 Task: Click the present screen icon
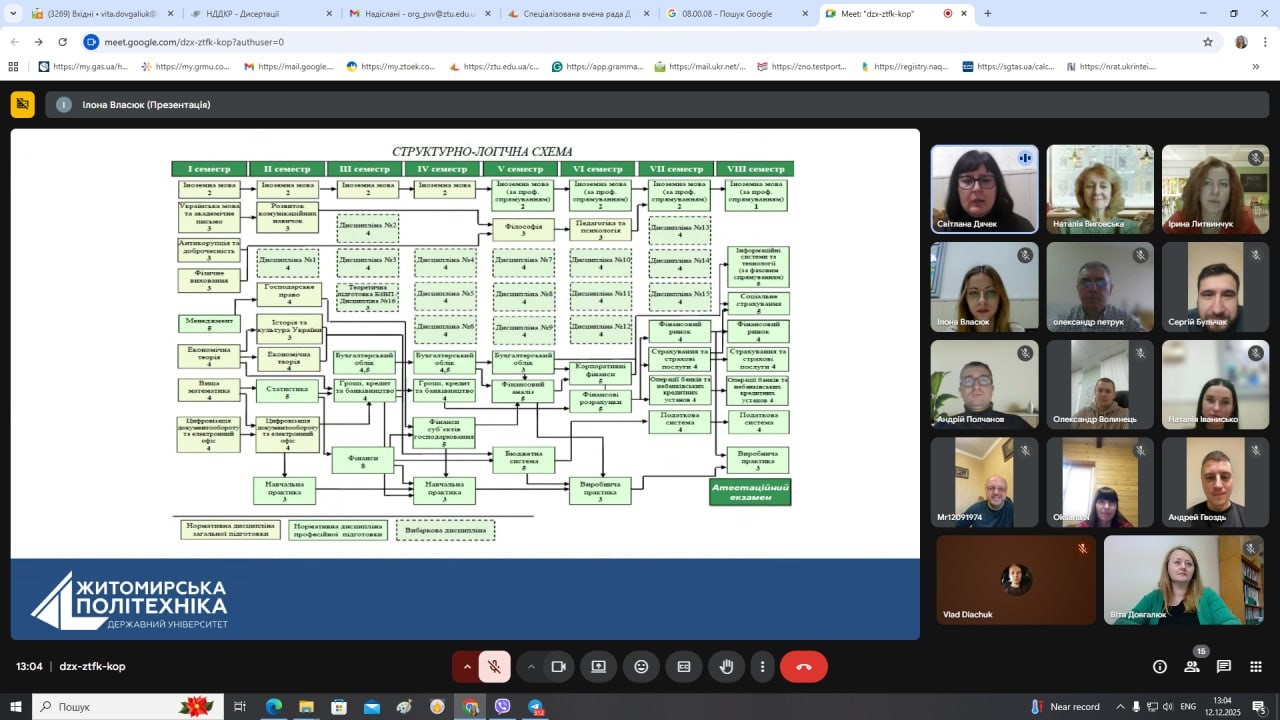[x=599, y=667]
